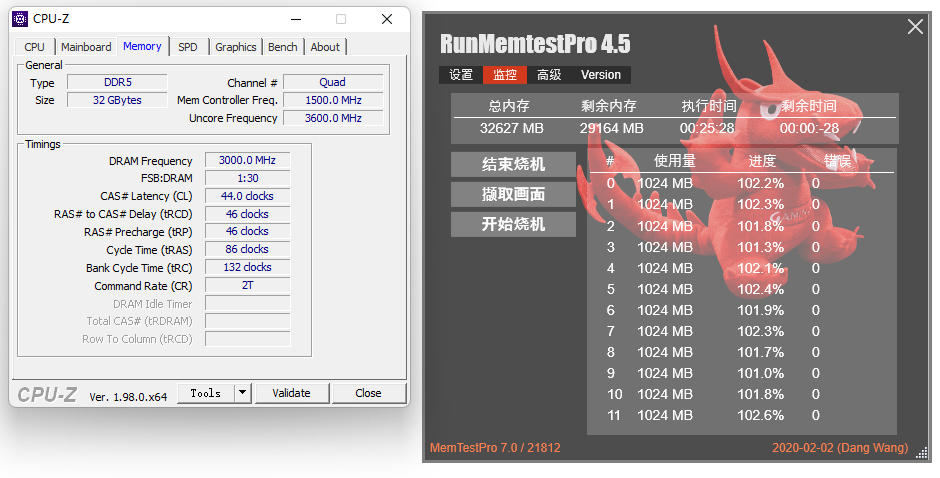Image resolution: width=940 pixels, height=478 pixels.
Task: Click the Cycle Time 86 clocks value
Action: click(248, 249)
